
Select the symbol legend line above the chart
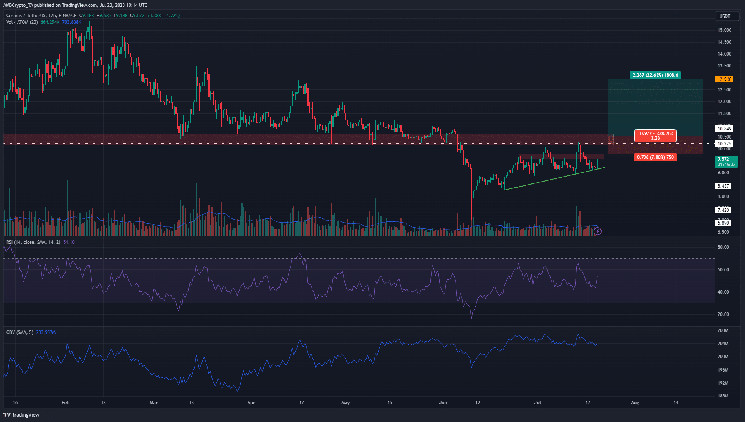[x=93, y=15]
